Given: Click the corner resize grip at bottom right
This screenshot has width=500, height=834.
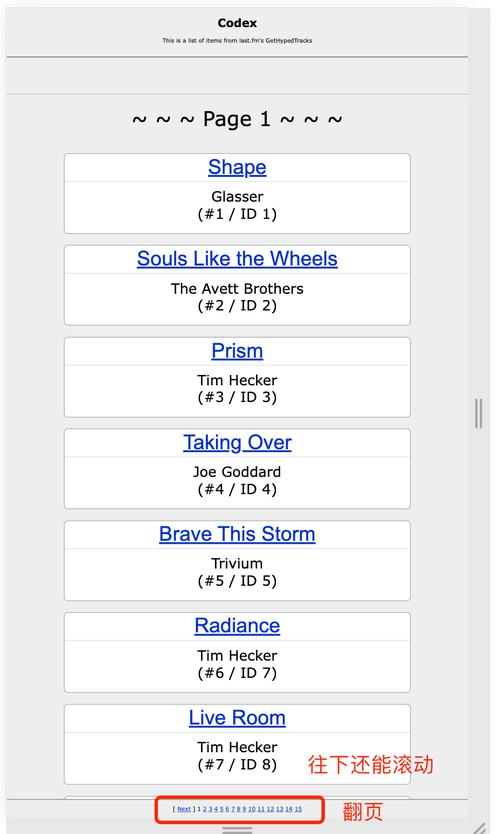Looking at the screenshot, I should pyautogui.click(x=479, y=828).
